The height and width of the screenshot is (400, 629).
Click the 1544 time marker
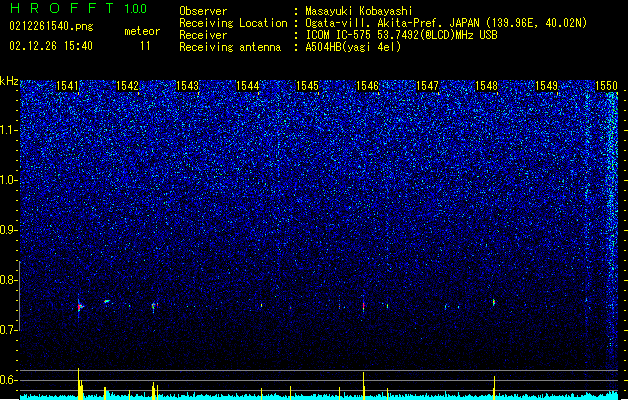pos(247,86)
